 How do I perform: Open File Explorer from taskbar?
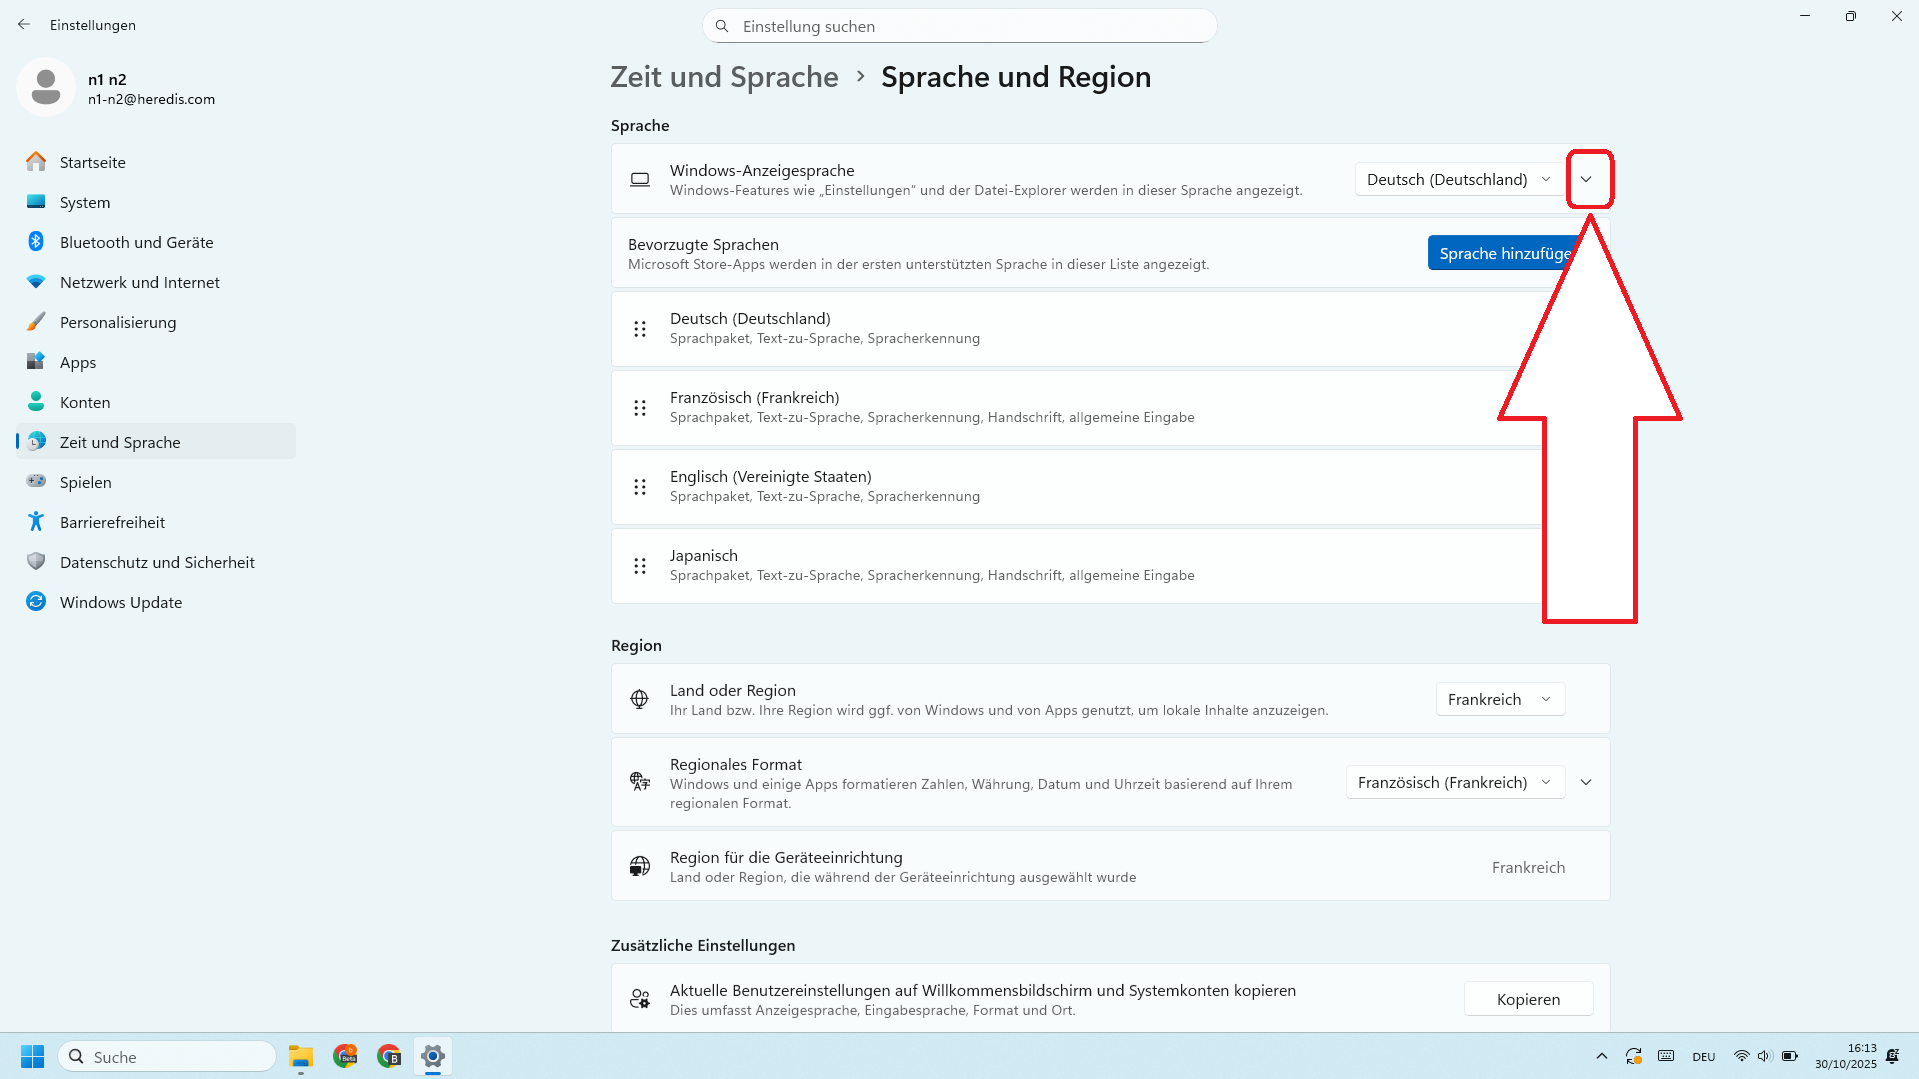[x=301, y=1056]
